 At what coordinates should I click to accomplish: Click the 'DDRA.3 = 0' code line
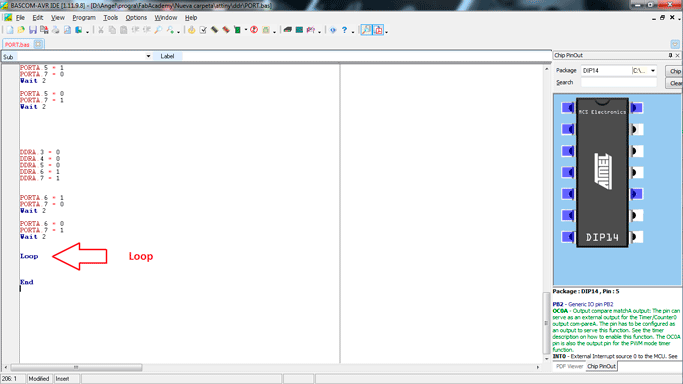pos(40,152)
